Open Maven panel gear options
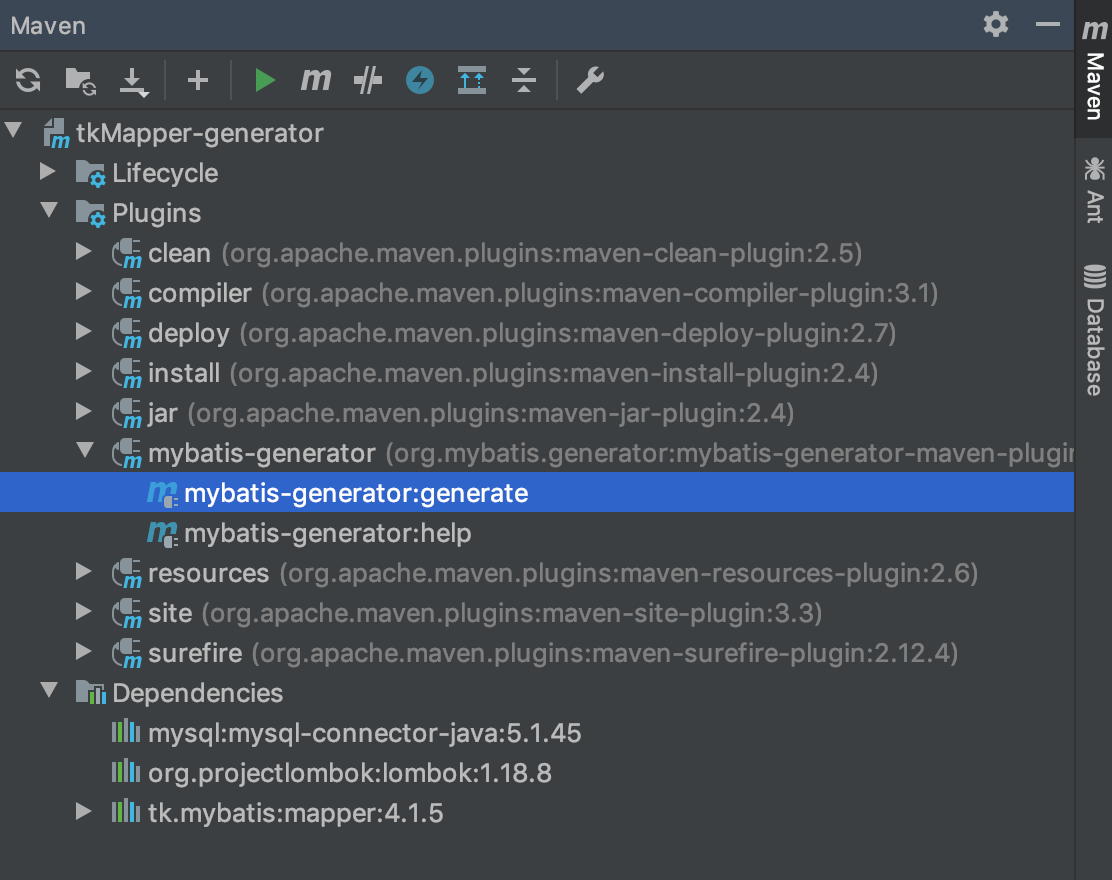This screenshot has width=1112, height=880. click(996, 25)
